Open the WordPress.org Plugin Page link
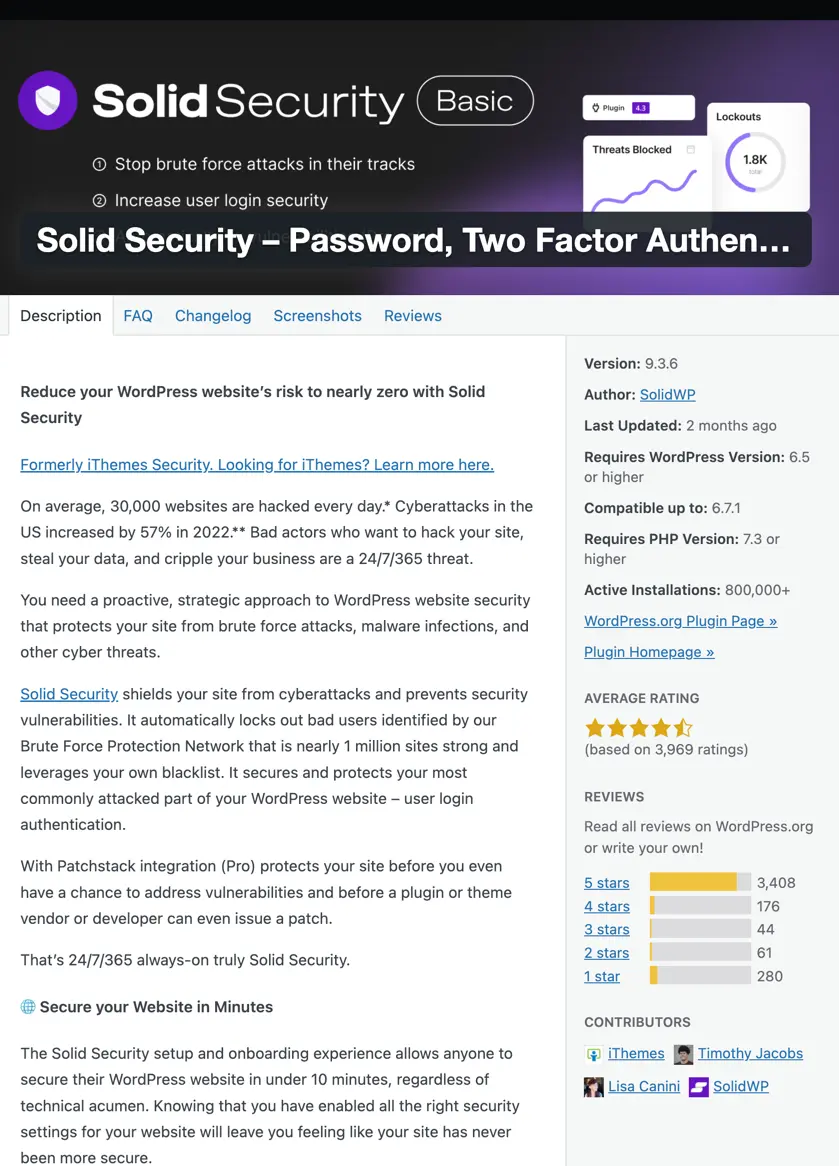 [x=680, y=621]
